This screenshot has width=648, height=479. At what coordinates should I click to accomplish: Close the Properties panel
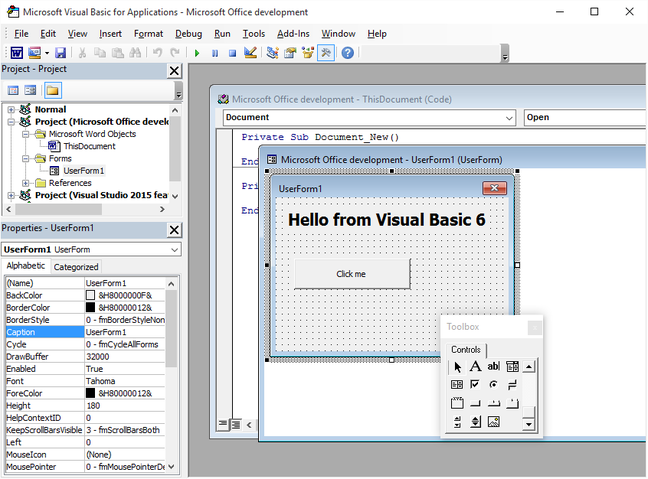pos(174,230)
